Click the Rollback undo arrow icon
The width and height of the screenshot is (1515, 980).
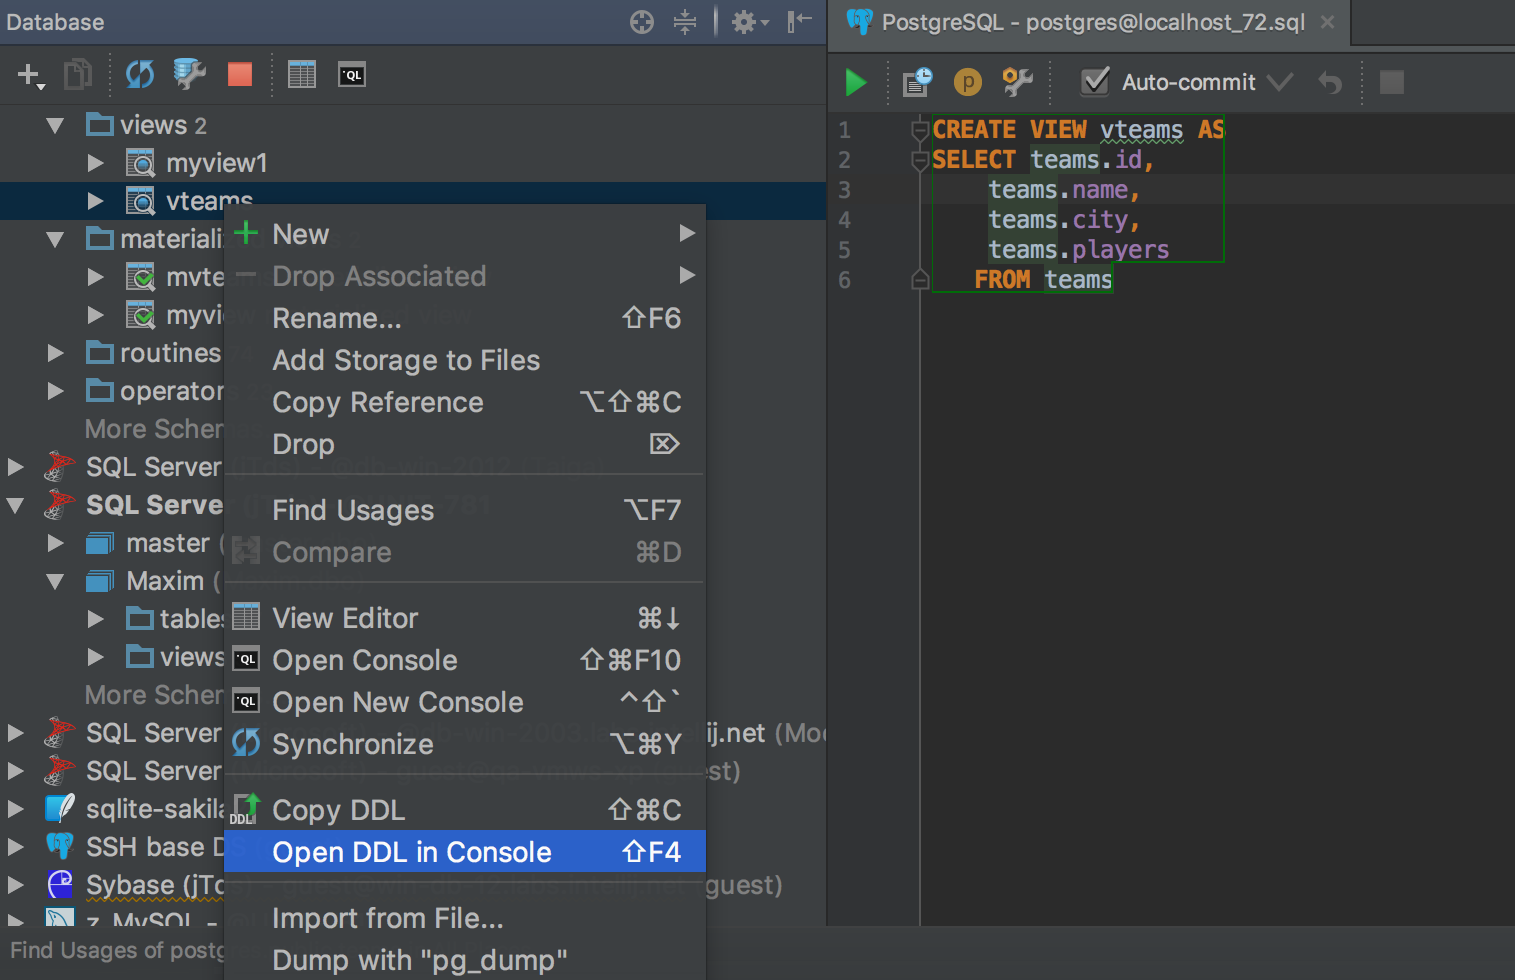(1330, 82)
